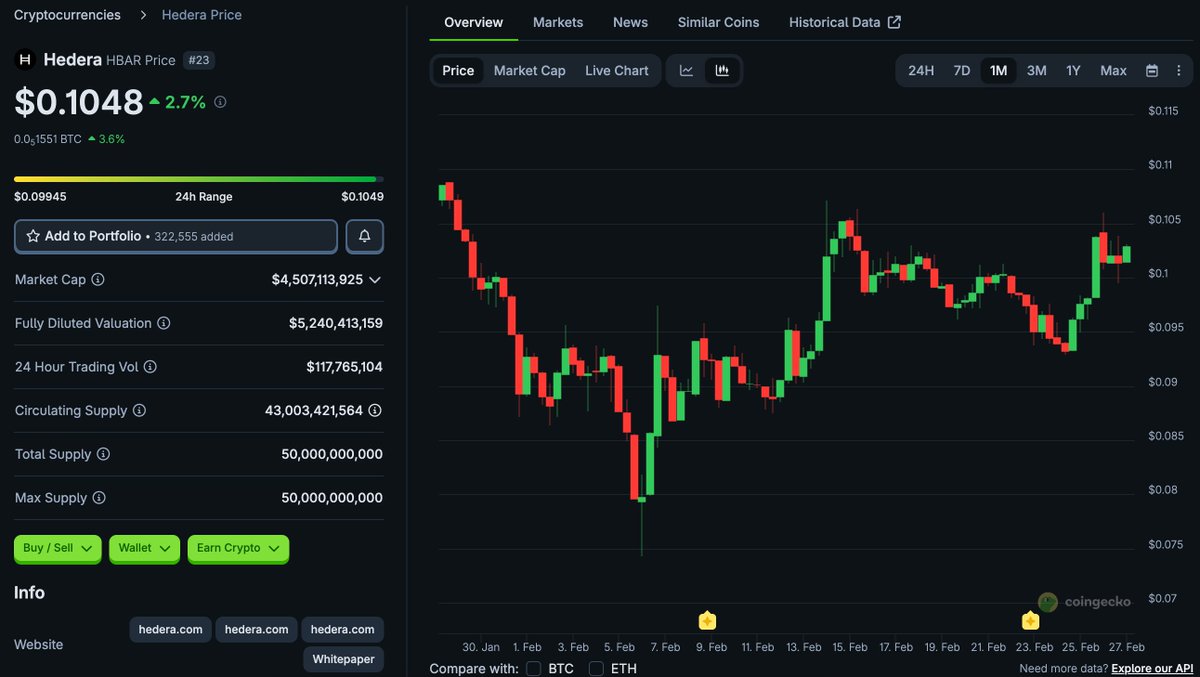This screenshot has height=677, width=1200.
Task: Set chart range to 24H
Action: tap(921, 70)
